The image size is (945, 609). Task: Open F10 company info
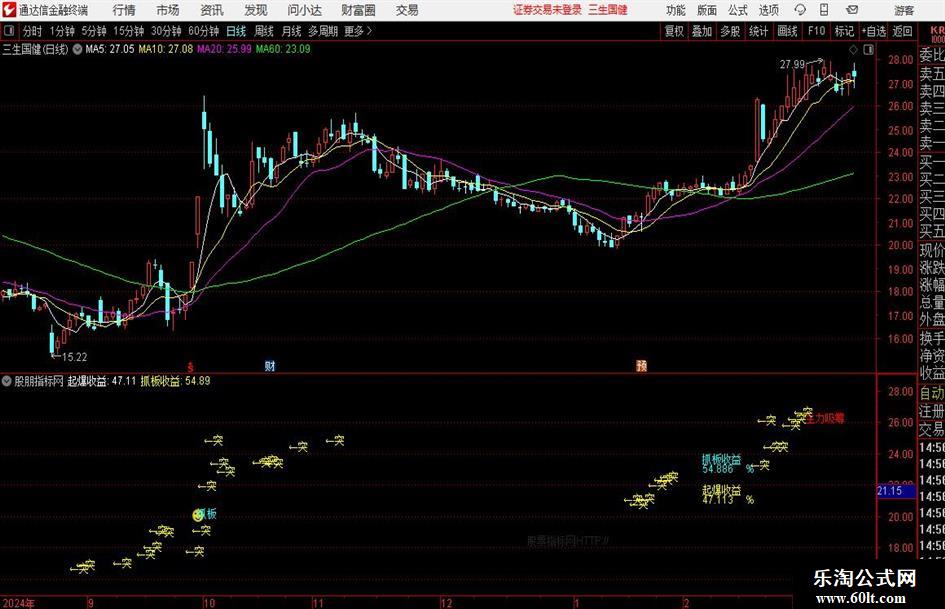[x=817, y=31]
